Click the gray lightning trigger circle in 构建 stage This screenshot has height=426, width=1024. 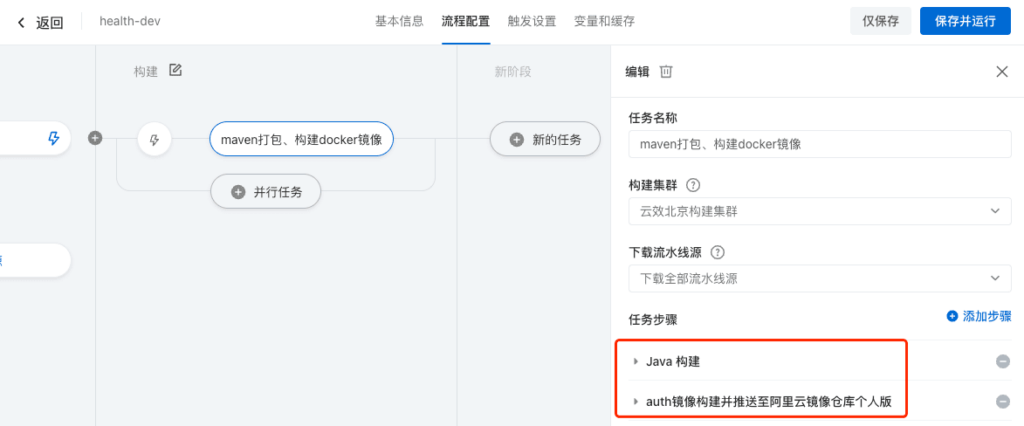point(155,139)
